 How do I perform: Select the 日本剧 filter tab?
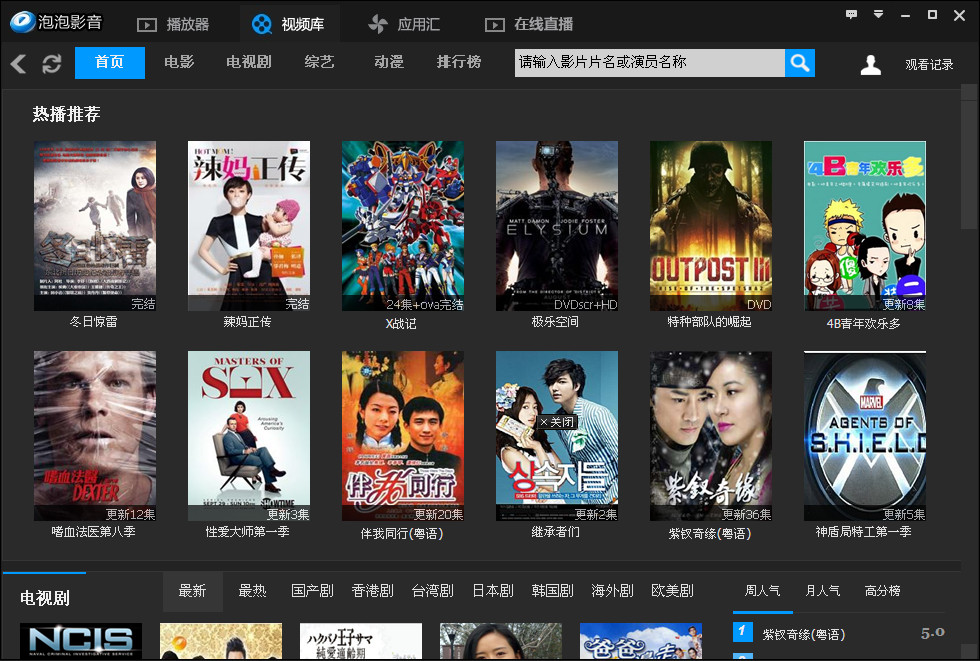click(492, 591)
